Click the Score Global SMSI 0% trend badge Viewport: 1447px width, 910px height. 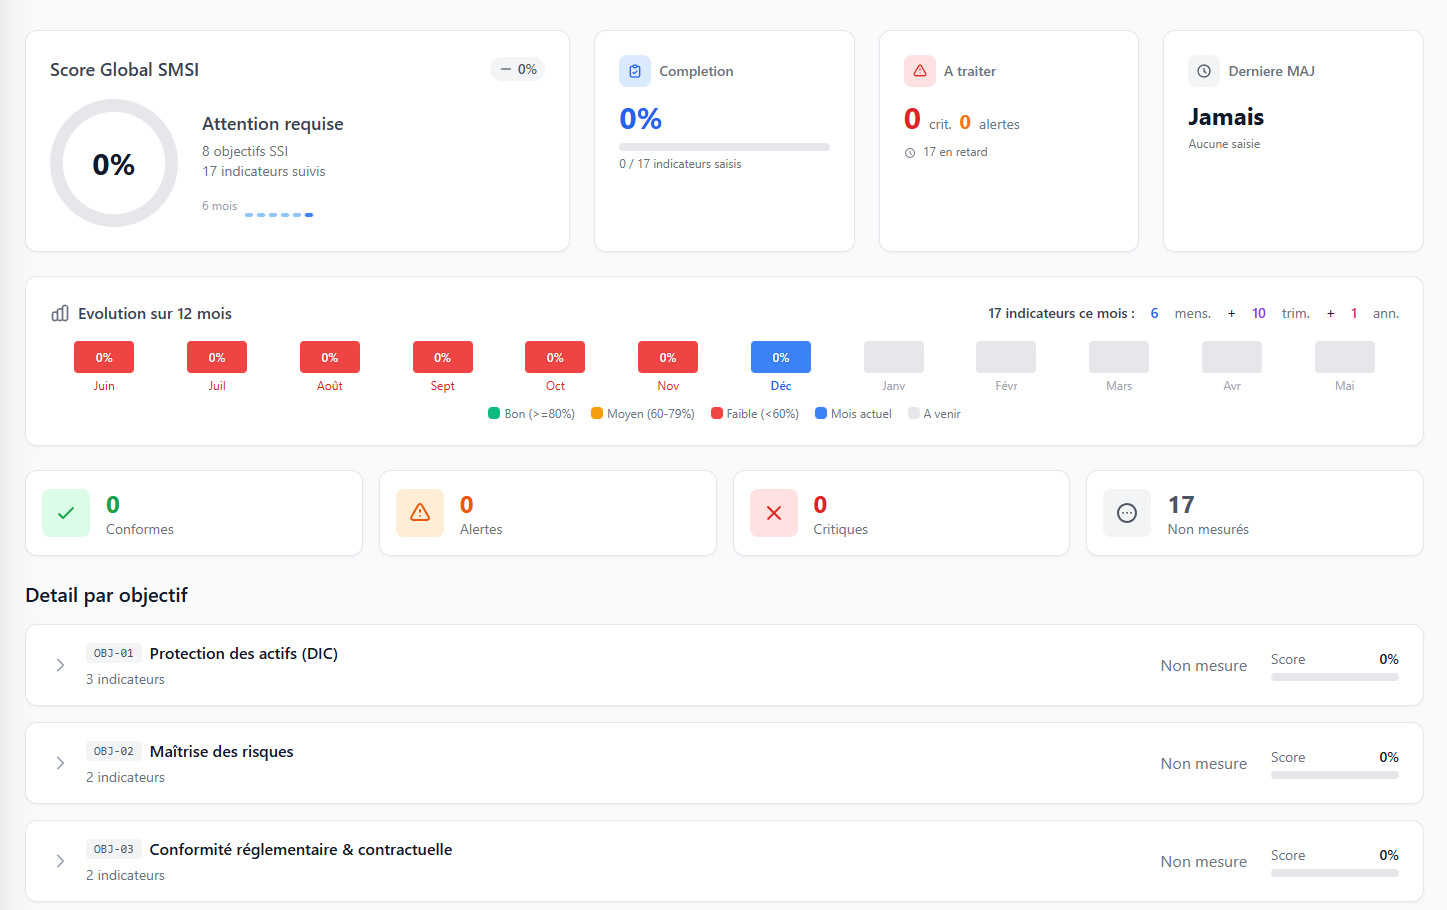tap(518, 69)
